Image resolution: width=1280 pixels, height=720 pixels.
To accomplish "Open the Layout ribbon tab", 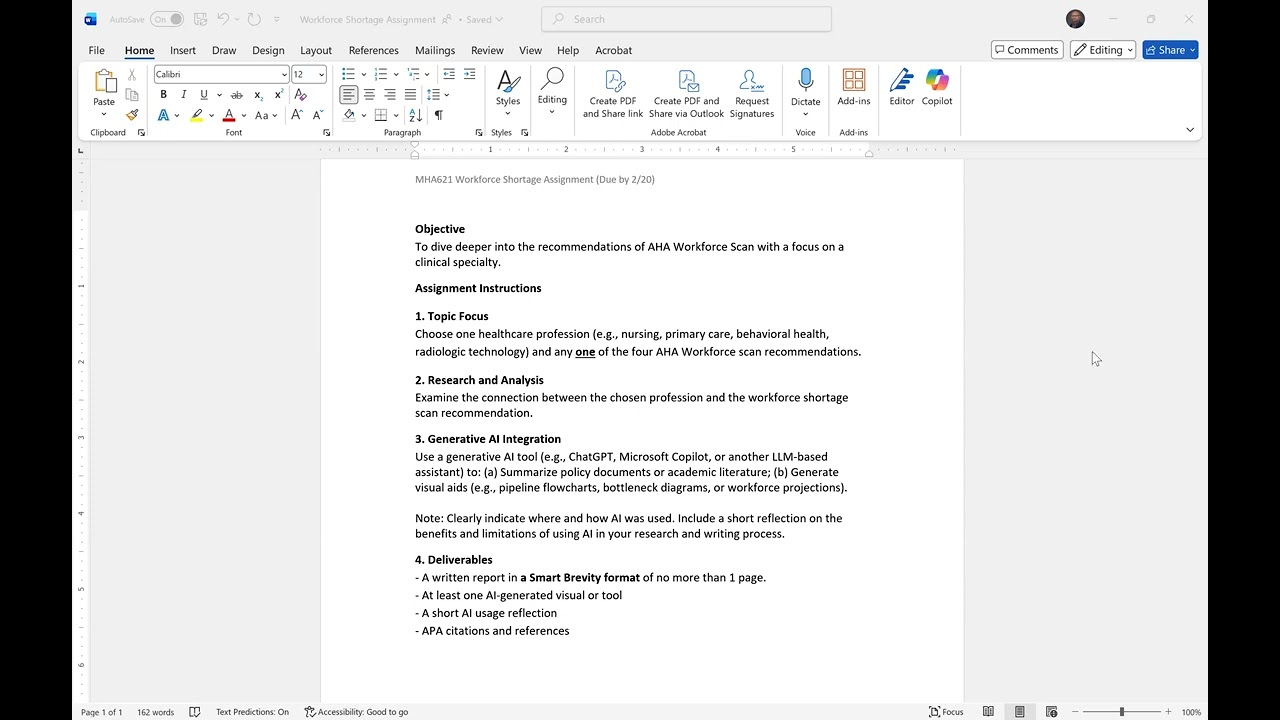I will [x=316, y=50].
